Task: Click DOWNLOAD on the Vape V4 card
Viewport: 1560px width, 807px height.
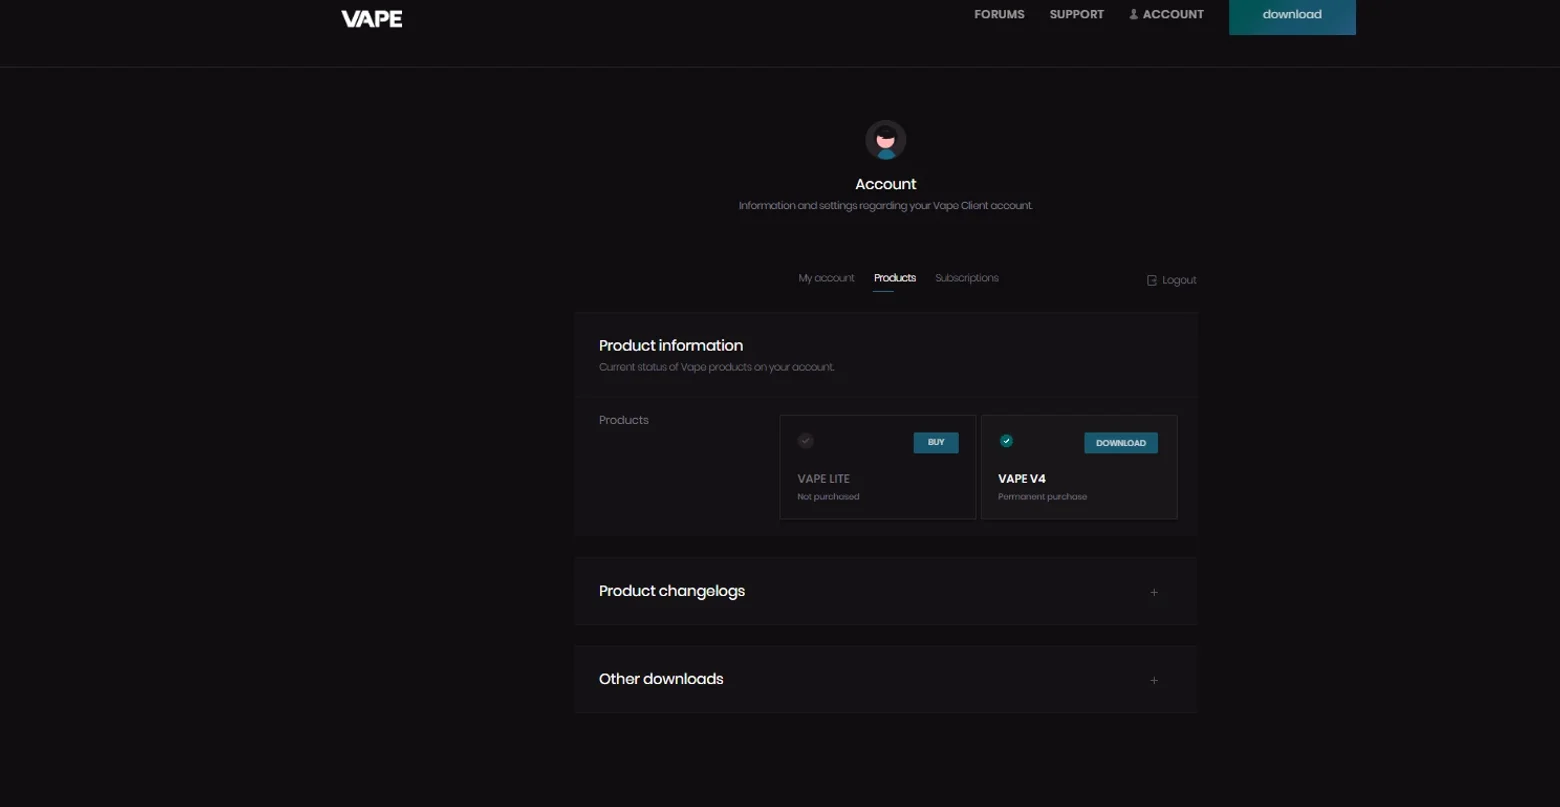Action: [x=1121, y=443]
